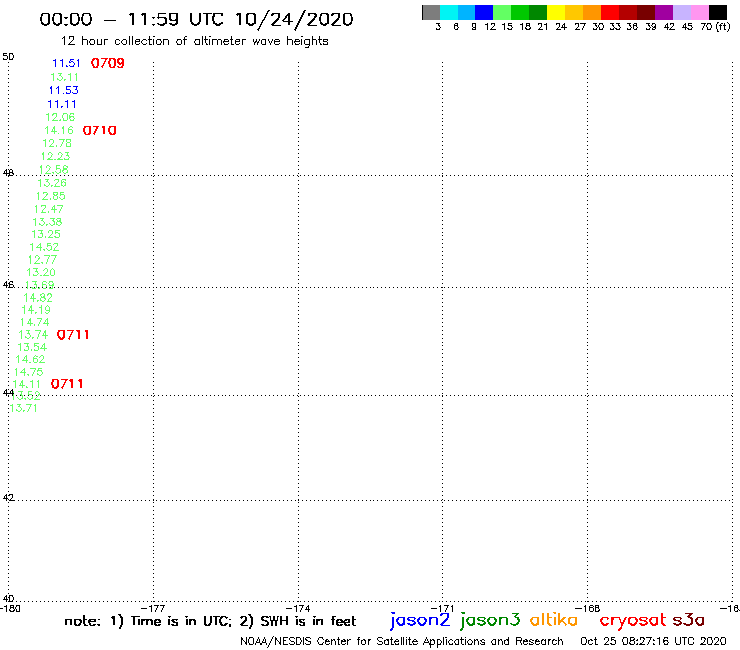Click the wave height value 12.78

(57, 144)
